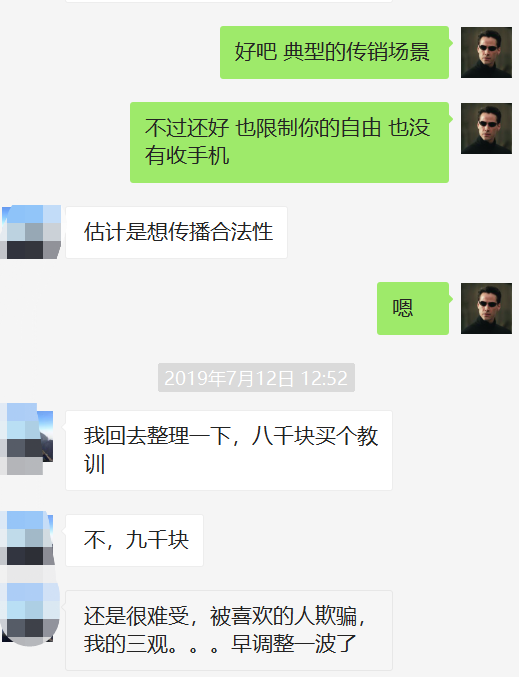Click '我的三观。。。早调整一波了' line of text
The height and width of the screenshot is (677, 519).
(x=220, y=644)
